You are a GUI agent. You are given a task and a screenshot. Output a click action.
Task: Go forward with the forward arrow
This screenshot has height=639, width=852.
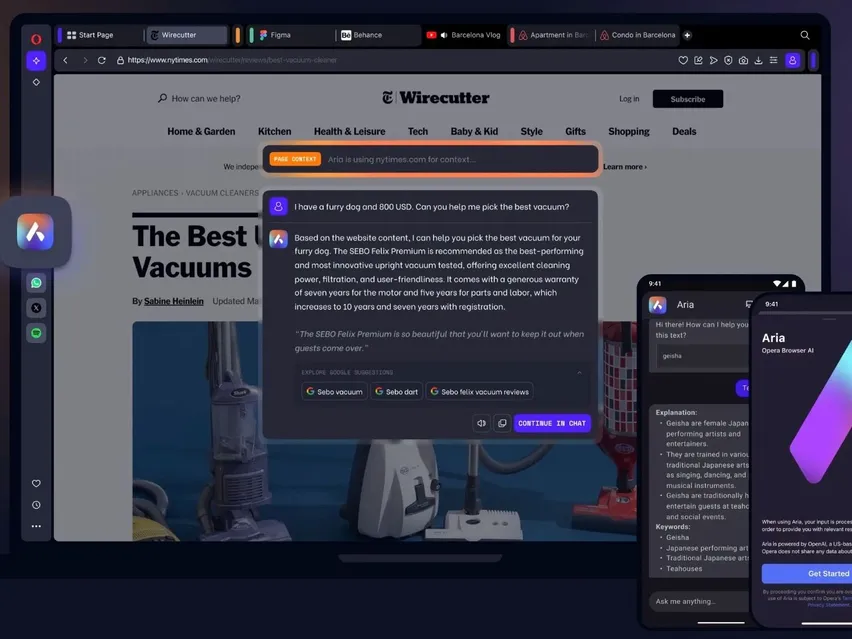85,60
